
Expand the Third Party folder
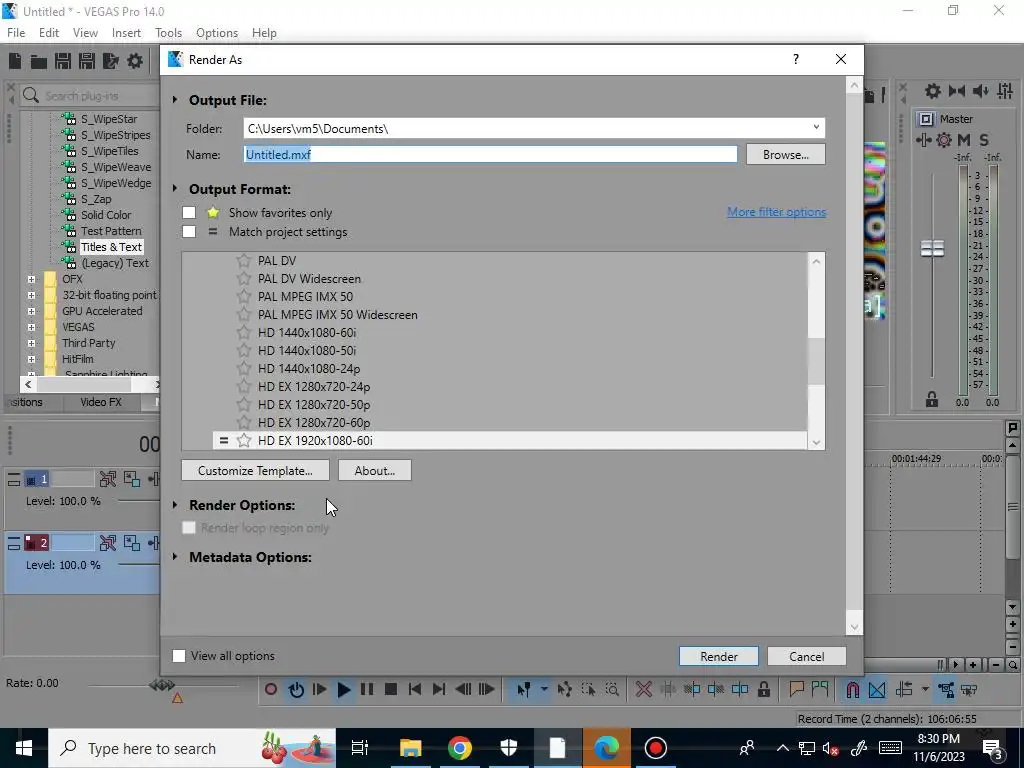(x=31, y=343)
